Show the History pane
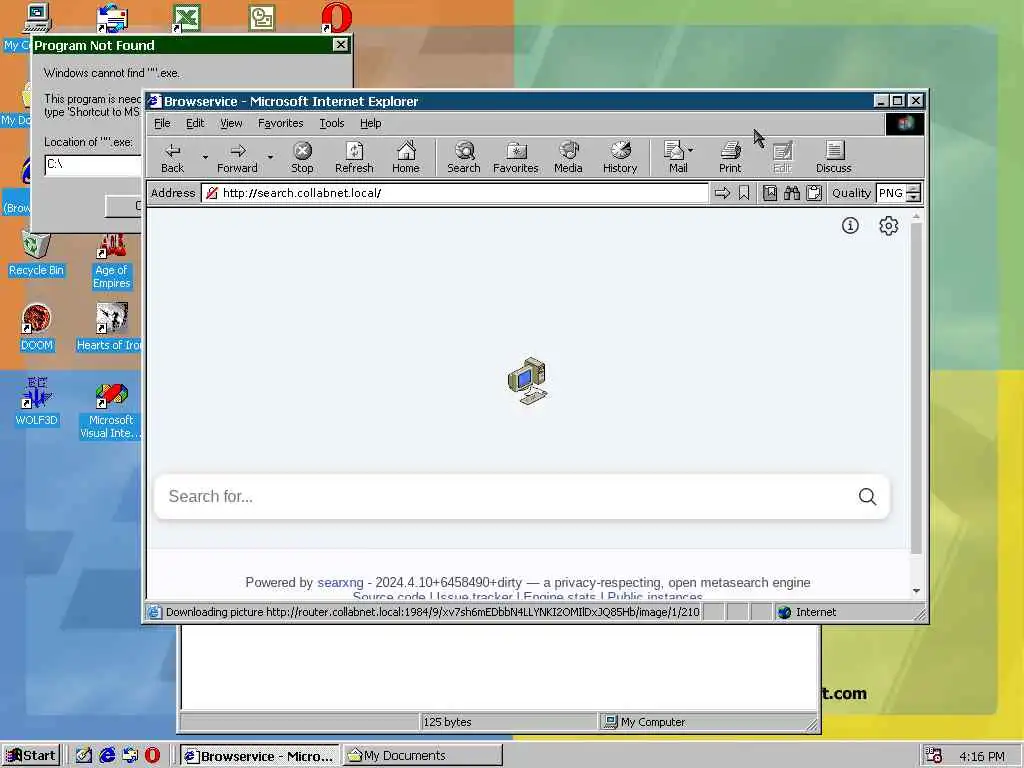This screenshot has width=1024, height=768. 620,157
